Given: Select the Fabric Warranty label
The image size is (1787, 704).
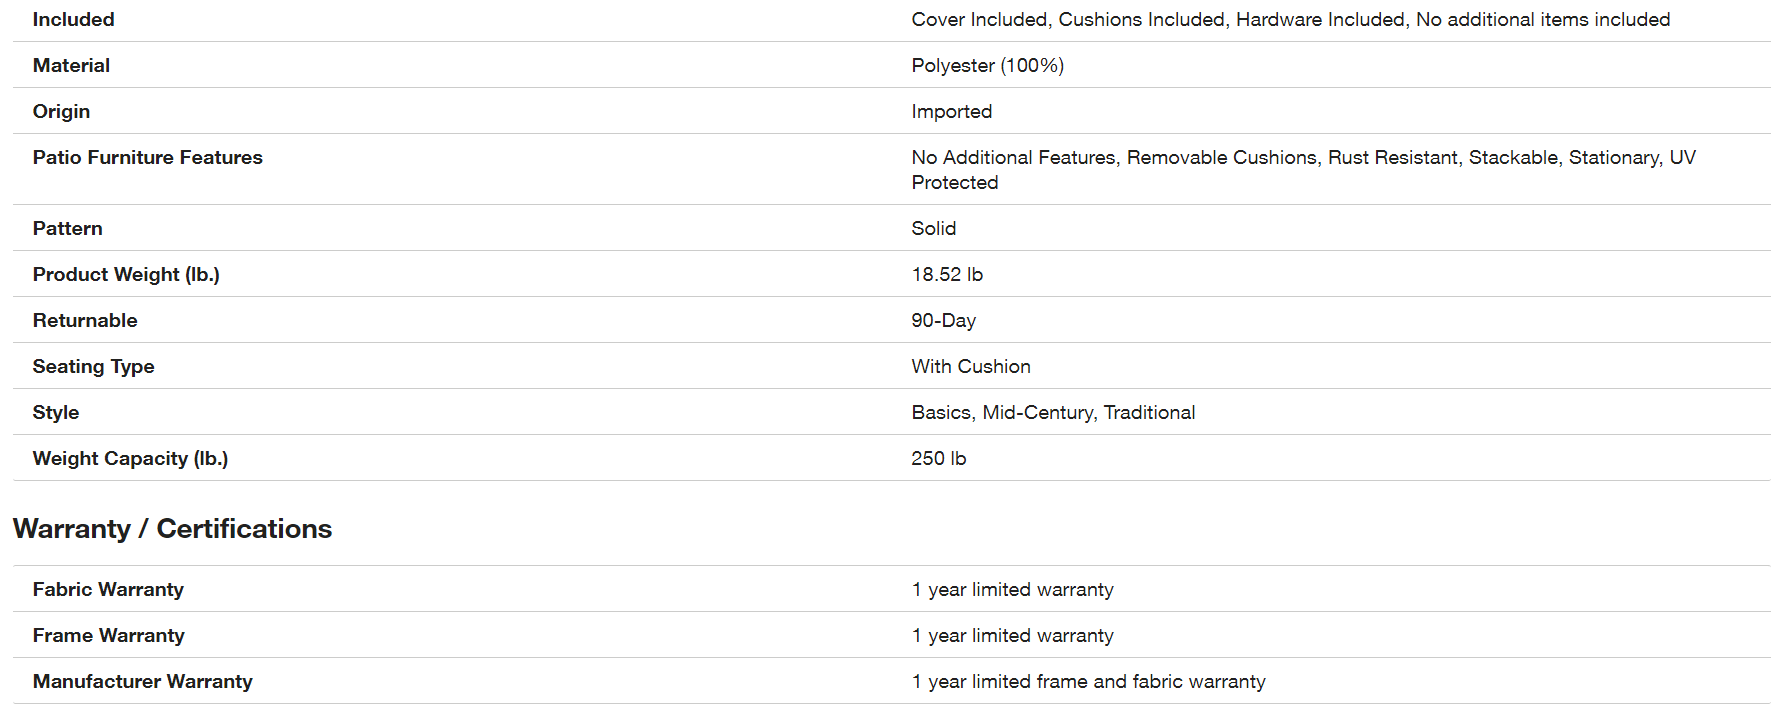Looking at the screenshot, I should pyautogui.click(x=108, y=589).
